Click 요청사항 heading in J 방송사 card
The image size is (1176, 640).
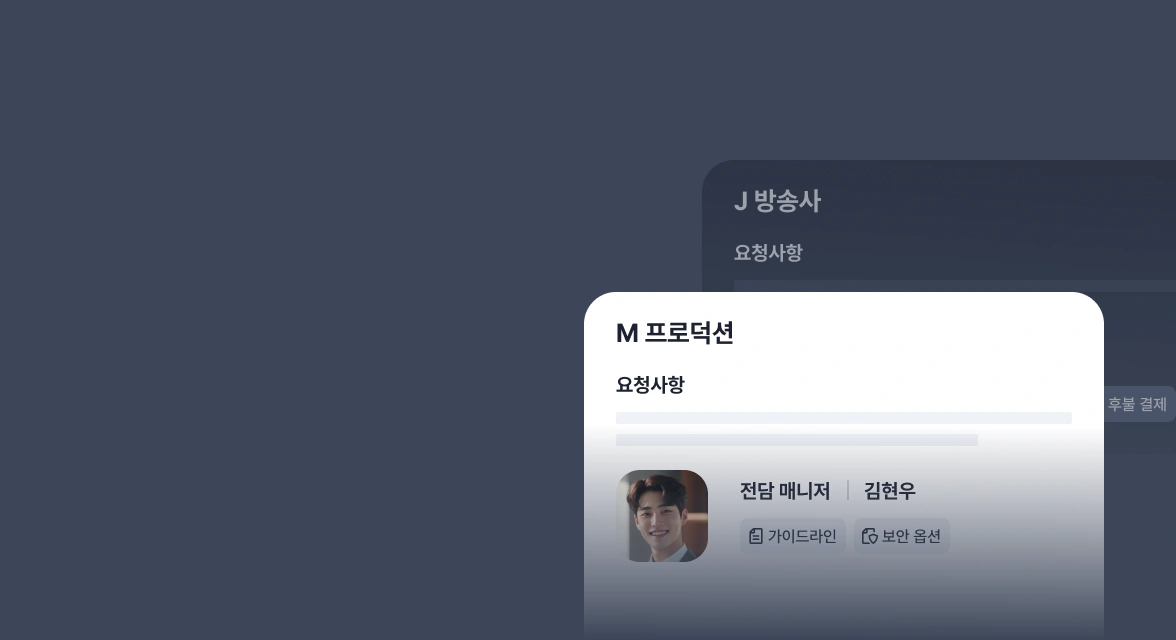click(x=768, y=253)
